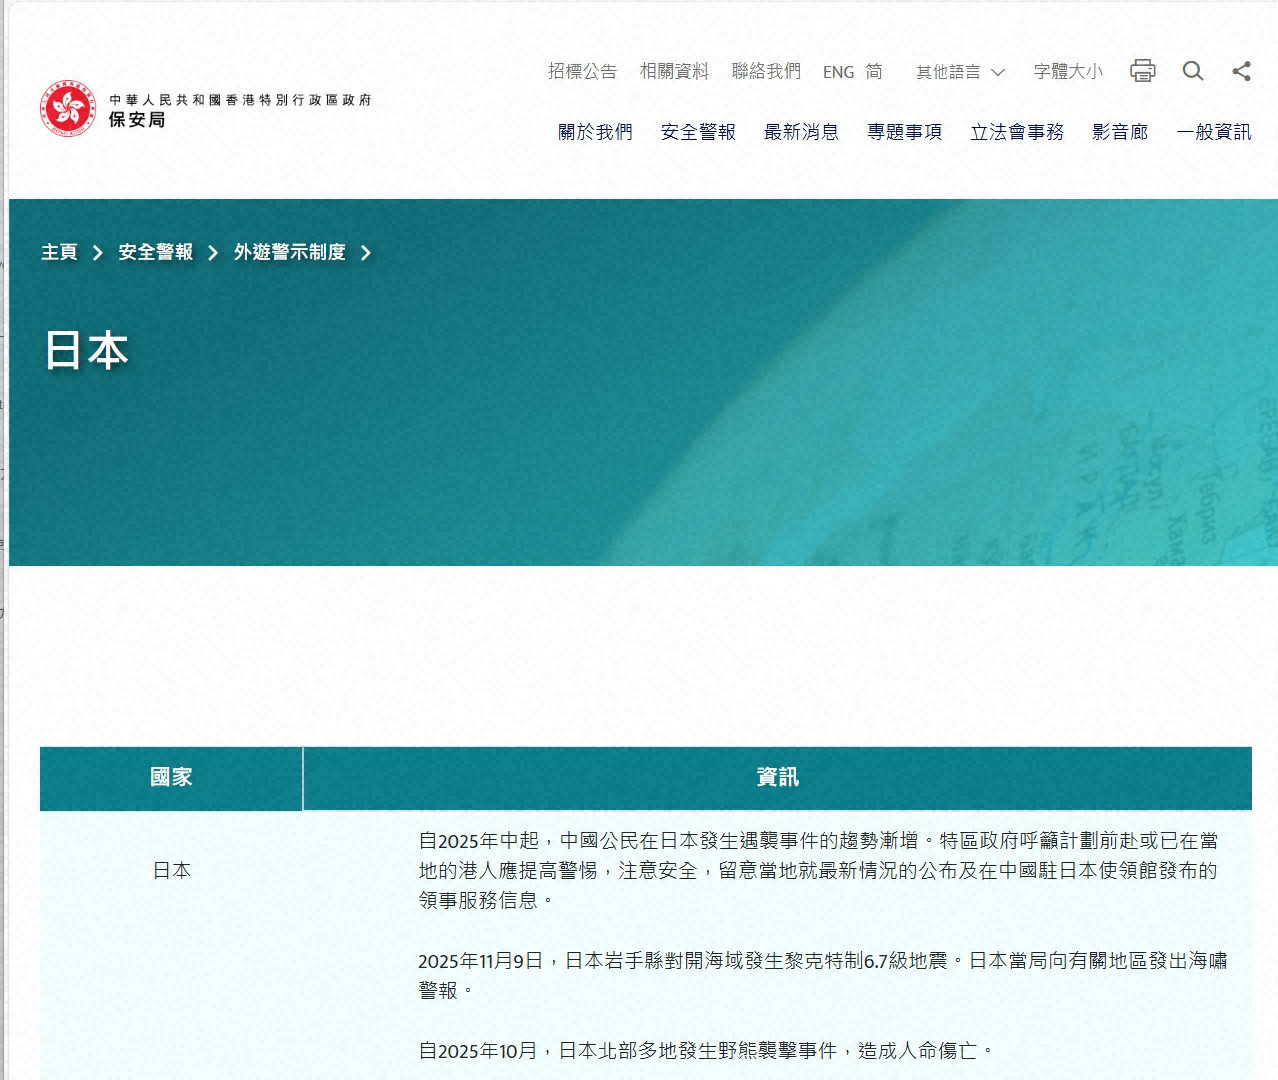Image resolution: width=1278 pixels, height=1080 pixels.
Task: Click the ENG language link
Action: click(x=837, y=72)
